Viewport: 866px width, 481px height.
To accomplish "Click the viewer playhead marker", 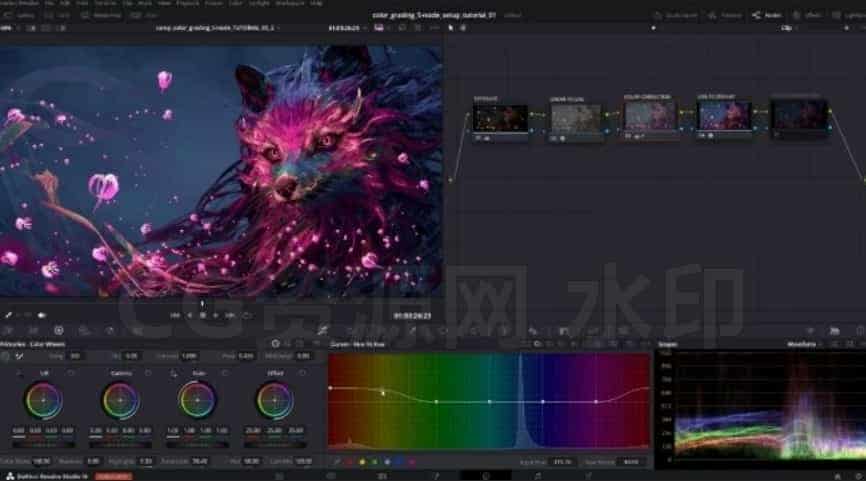I will (x=202, y=303).
